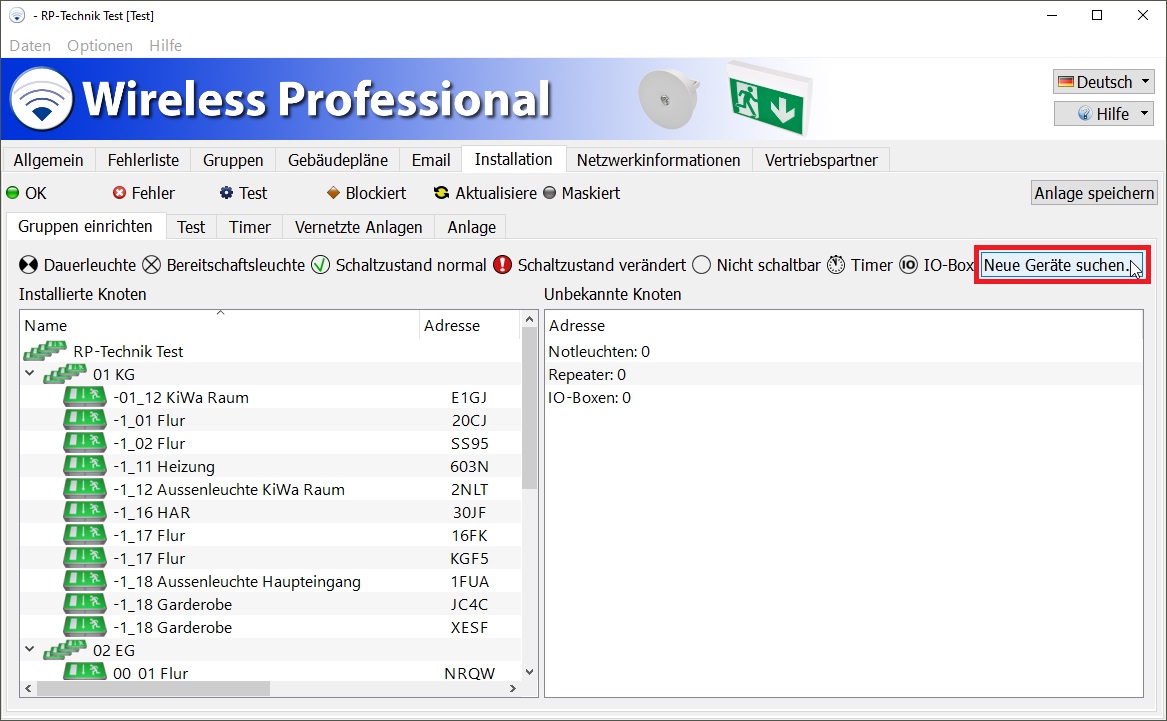
Task: Click exit sign icon of -1_01 Flur
Action: pos(85,420)
